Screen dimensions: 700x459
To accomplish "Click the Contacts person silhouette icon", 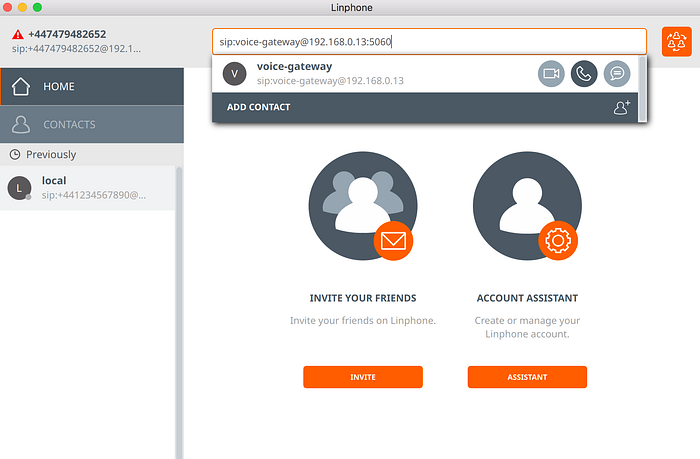I will tap(21, 125).
